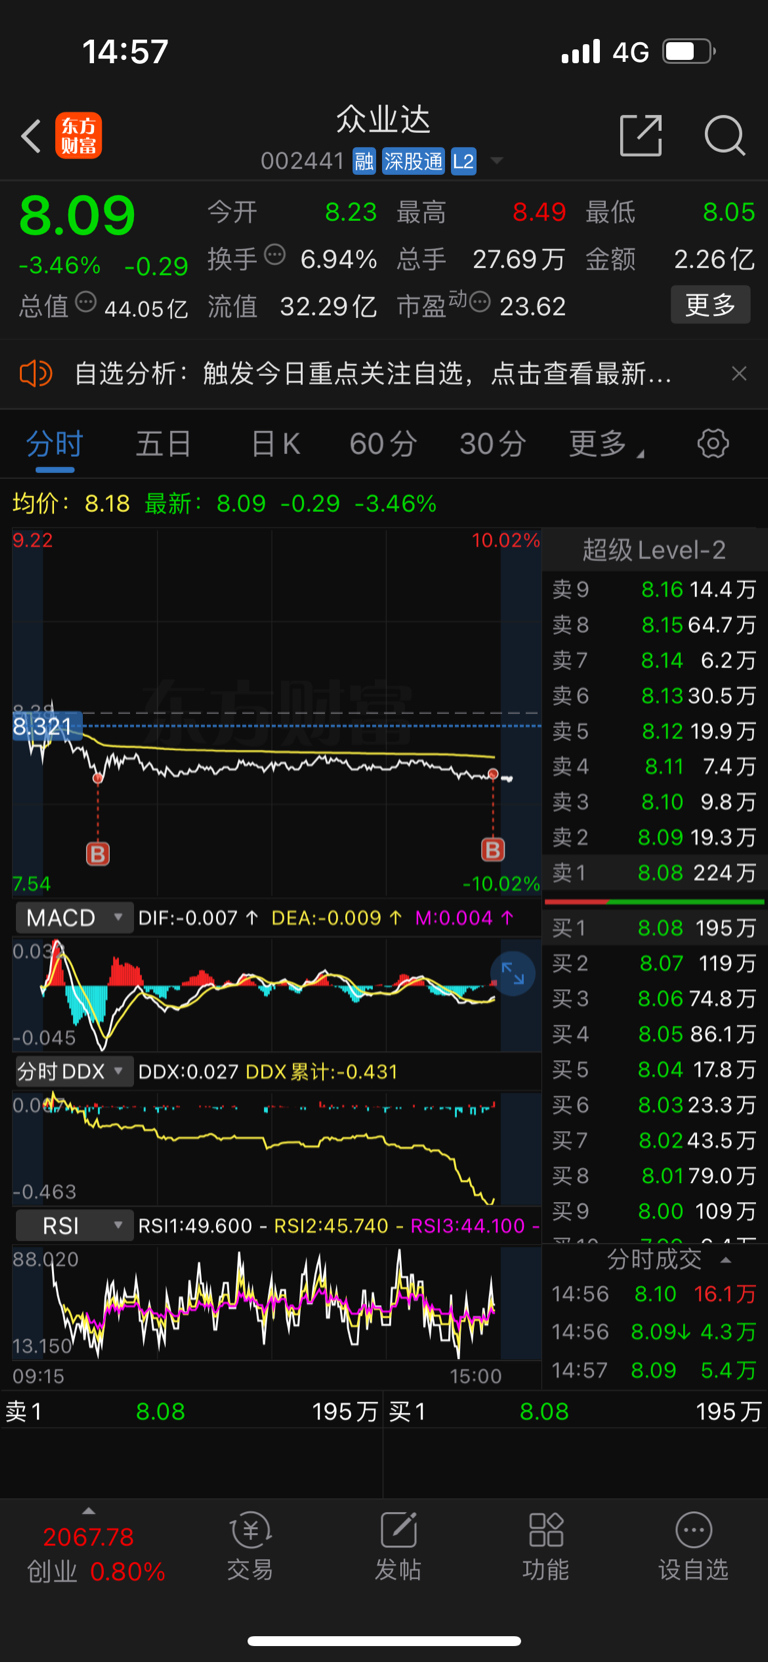Tap the speaker icon in 自选分析 banner
768x1663 pixels.
tap(35, 374)
